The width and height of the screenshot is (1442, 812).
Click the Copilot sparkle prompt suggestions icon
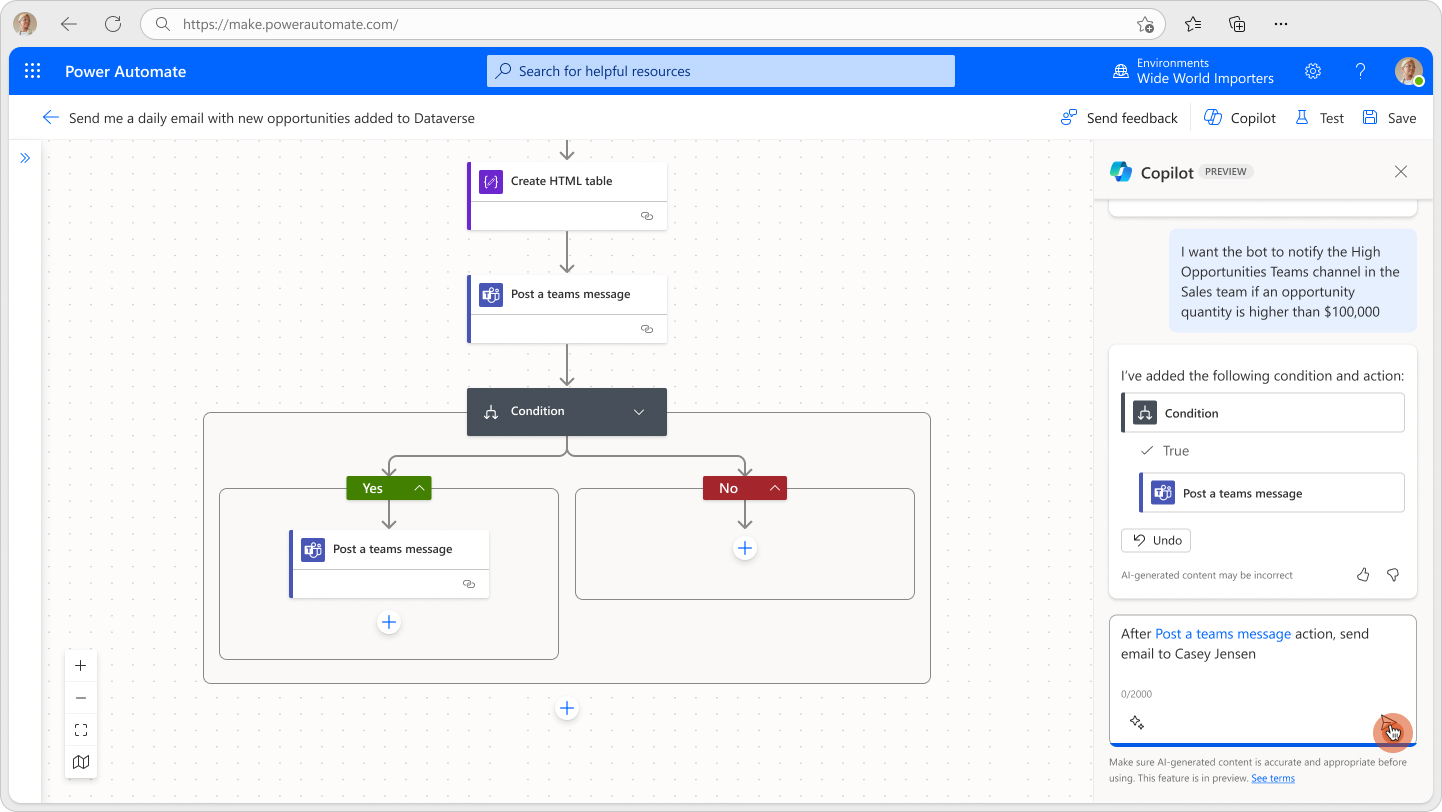coord(1137,722)
